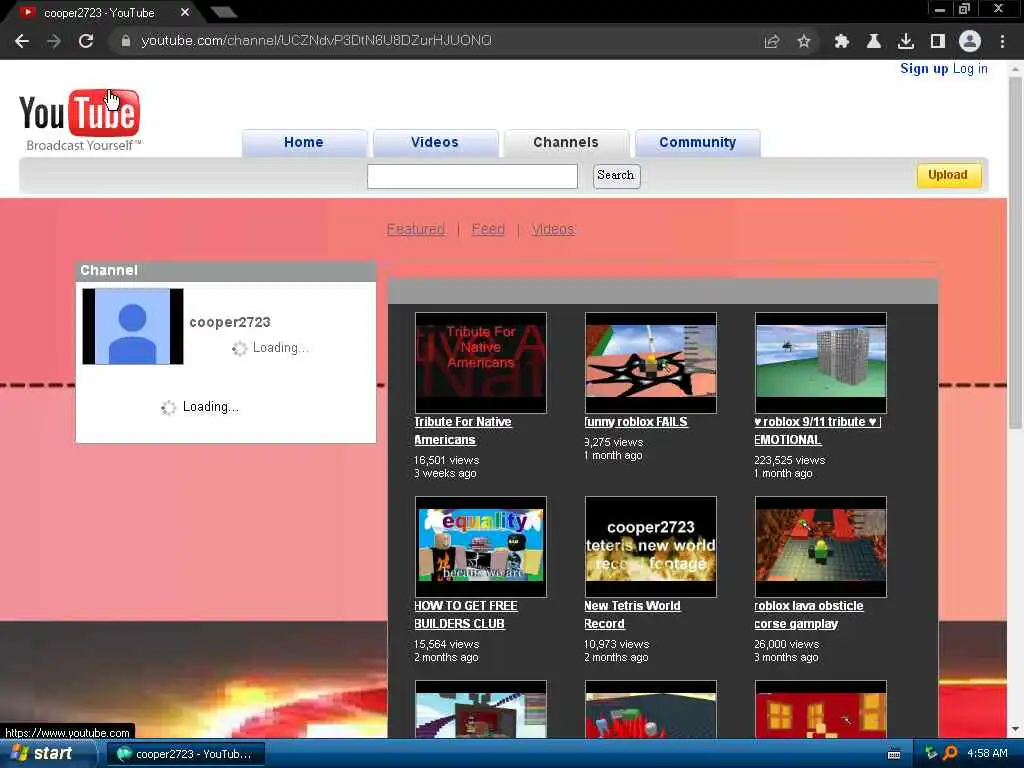
Task: Click the yellow Upload button
Action: tap(948, 175)
